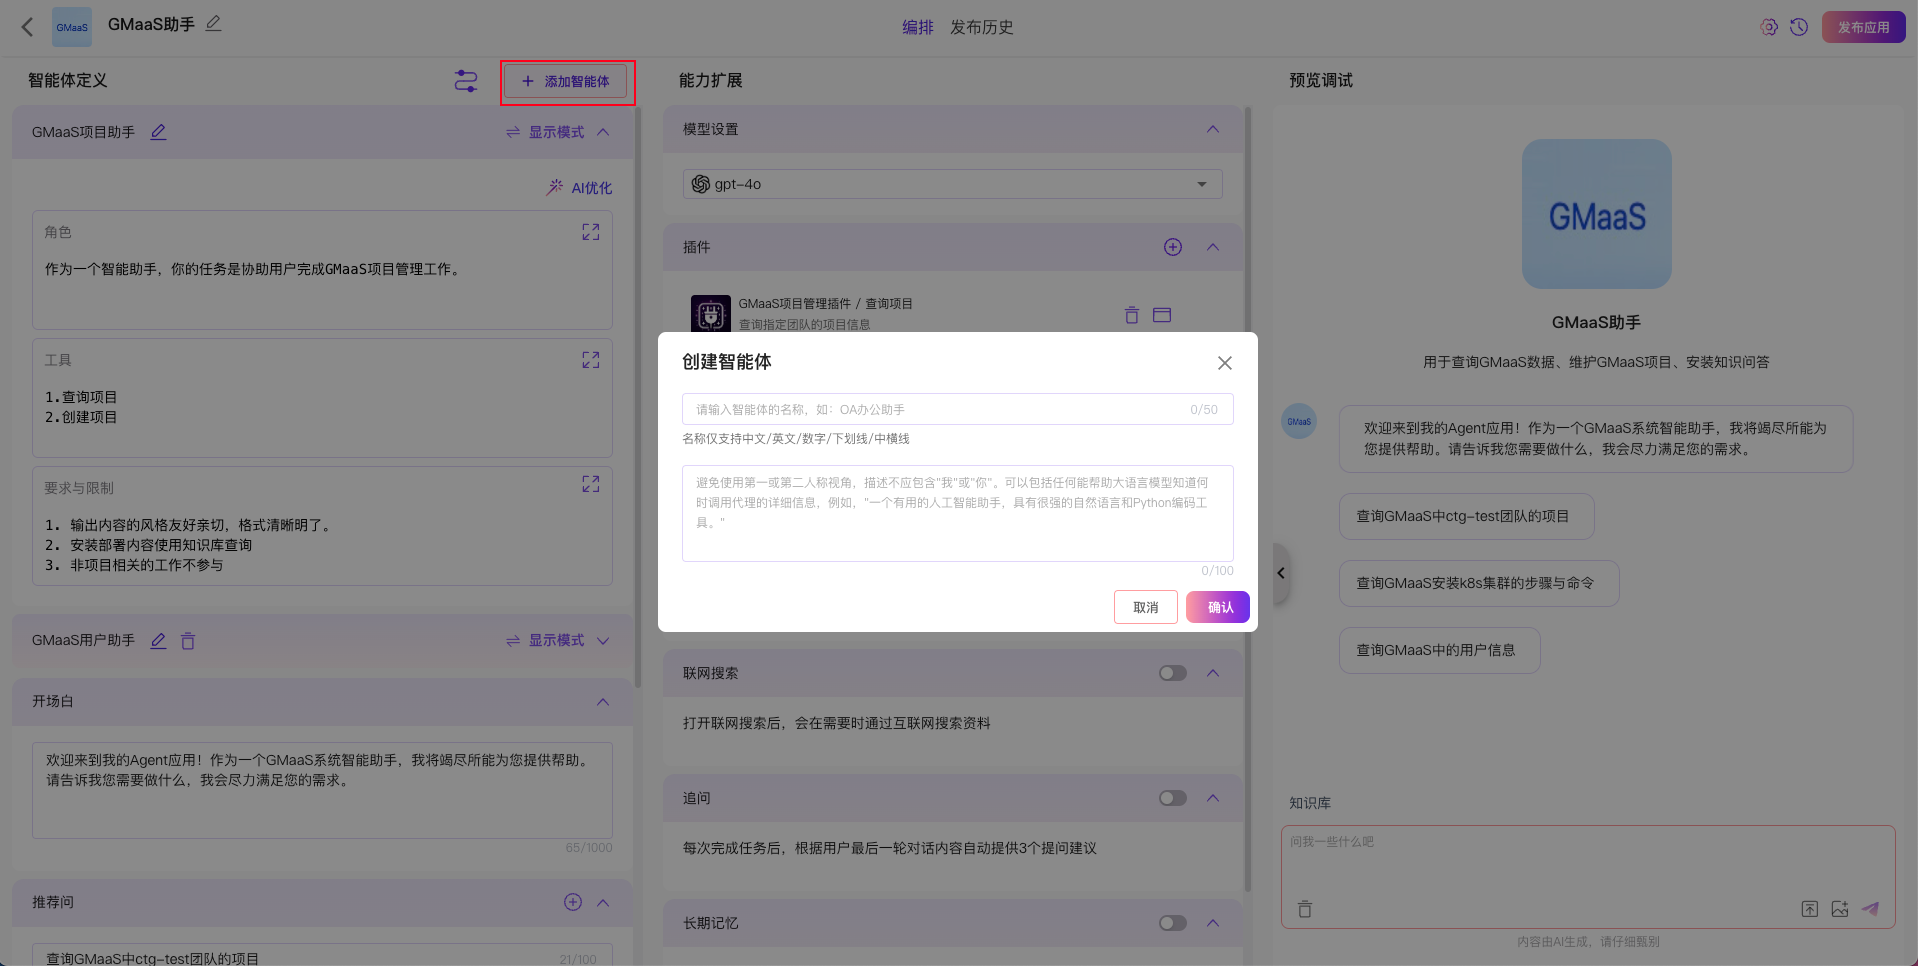Click the 角色 prompt text box
This screenshot has height=966, width=1918.
322,270
